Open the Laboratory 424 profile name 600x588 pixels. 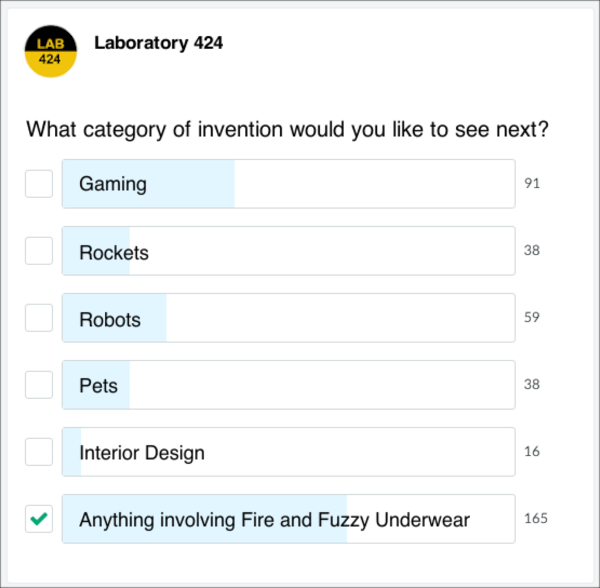point(158,43)
